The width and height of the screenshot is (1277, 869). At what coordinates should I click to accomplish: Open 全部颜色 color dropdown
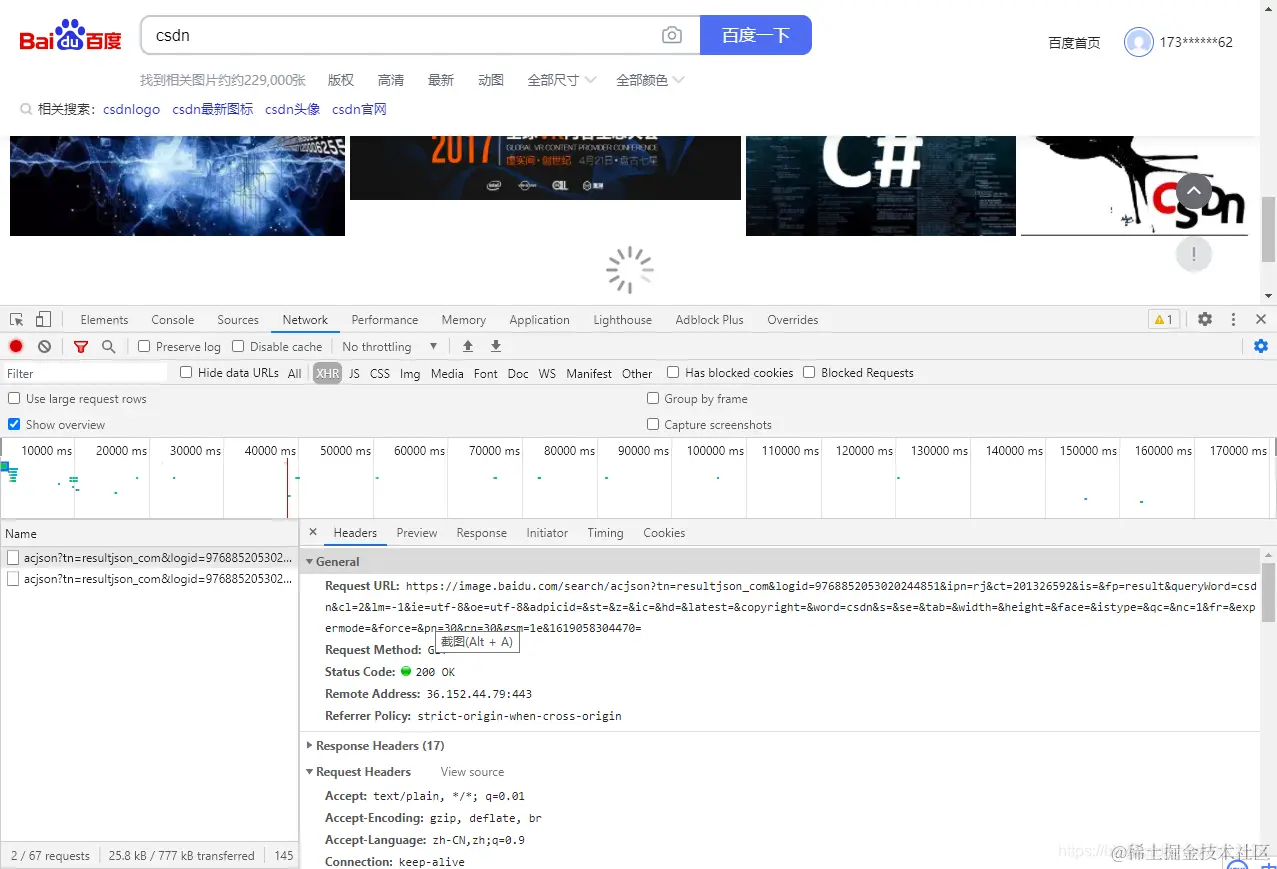coord(650,80)
